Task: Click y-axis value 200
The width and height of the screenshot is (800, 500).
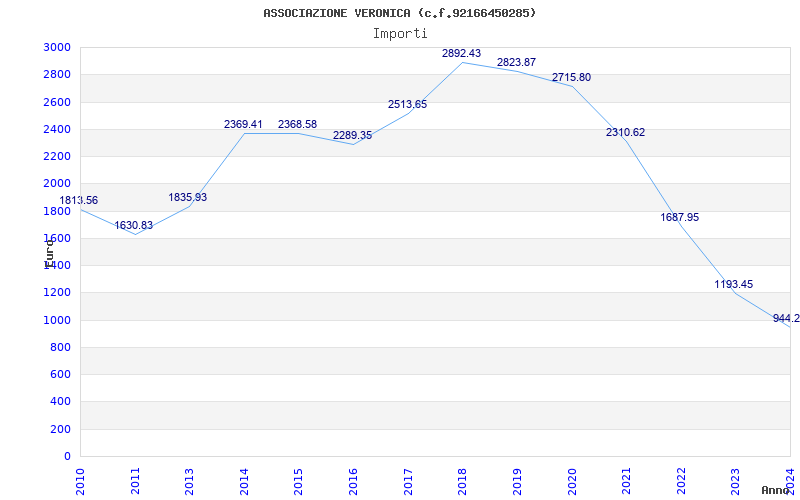Action: (x=60, y=430)
